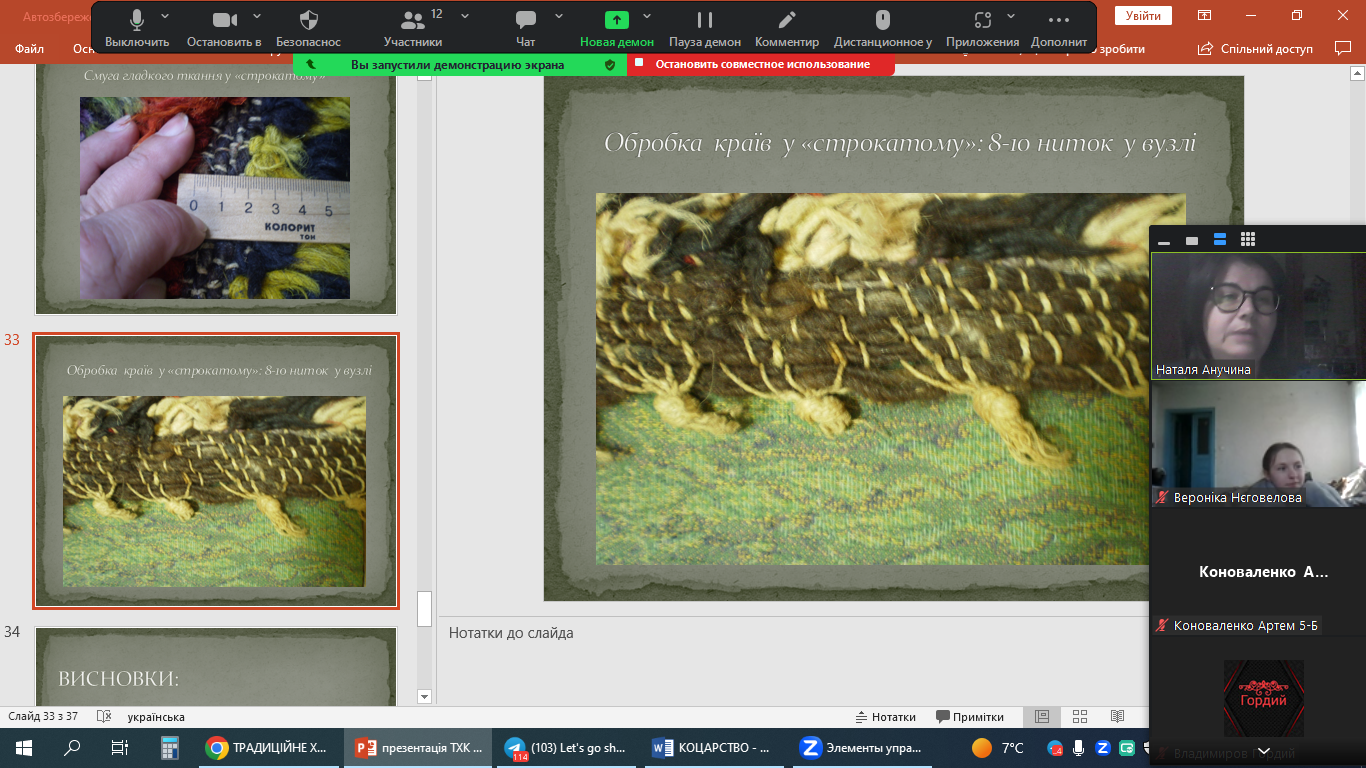Open ribbon display options icon
1366x768 pixels.
(1205, 15)
